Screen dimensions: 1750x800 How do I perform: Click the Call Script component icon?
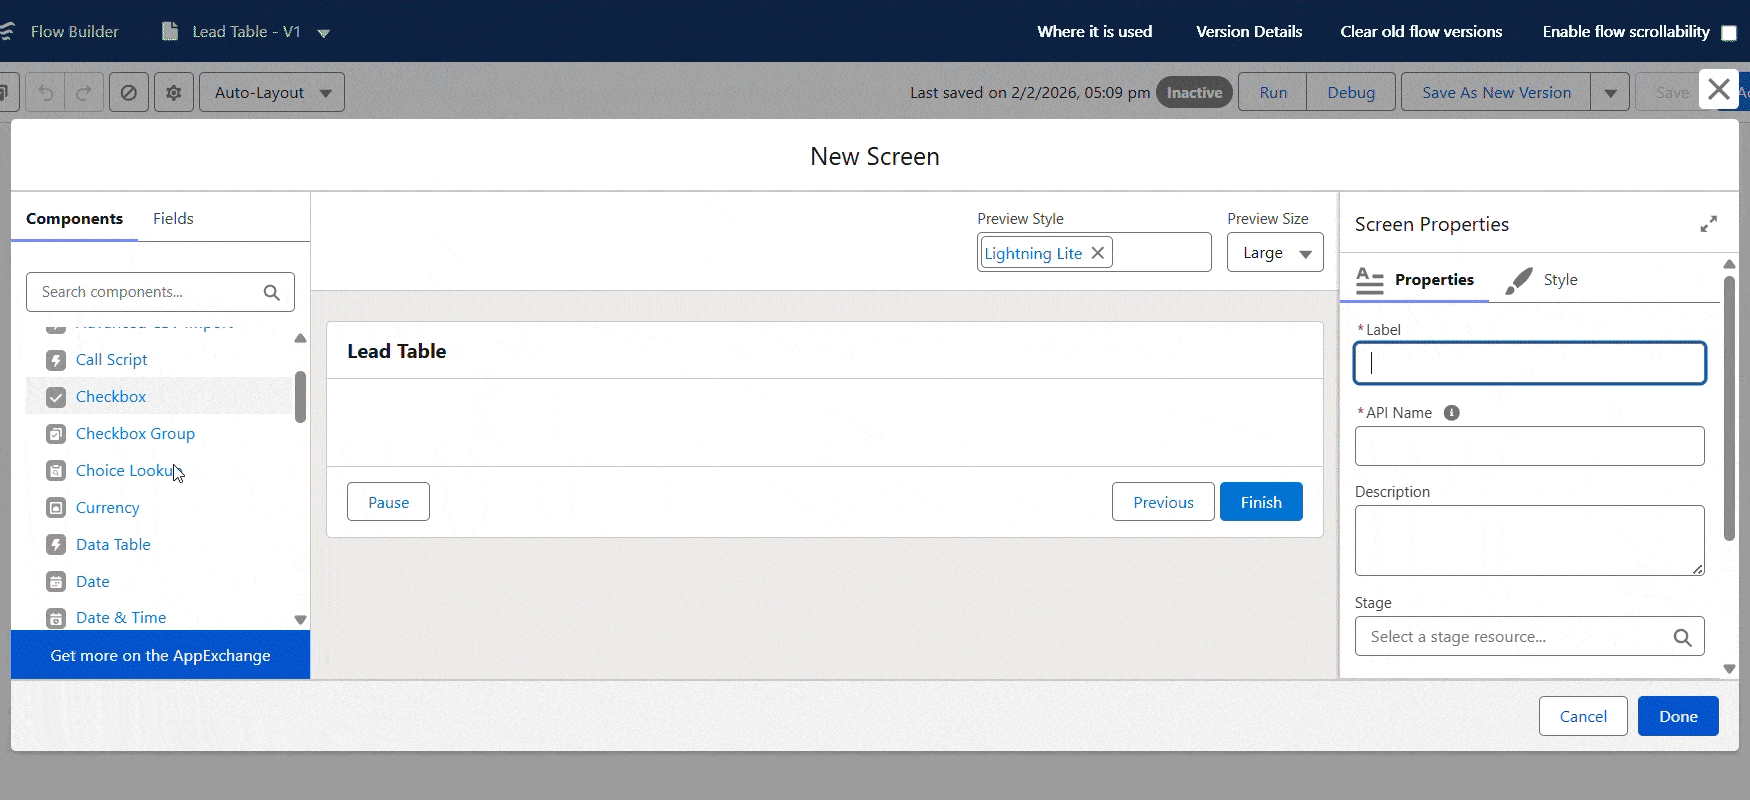(56, 360)
